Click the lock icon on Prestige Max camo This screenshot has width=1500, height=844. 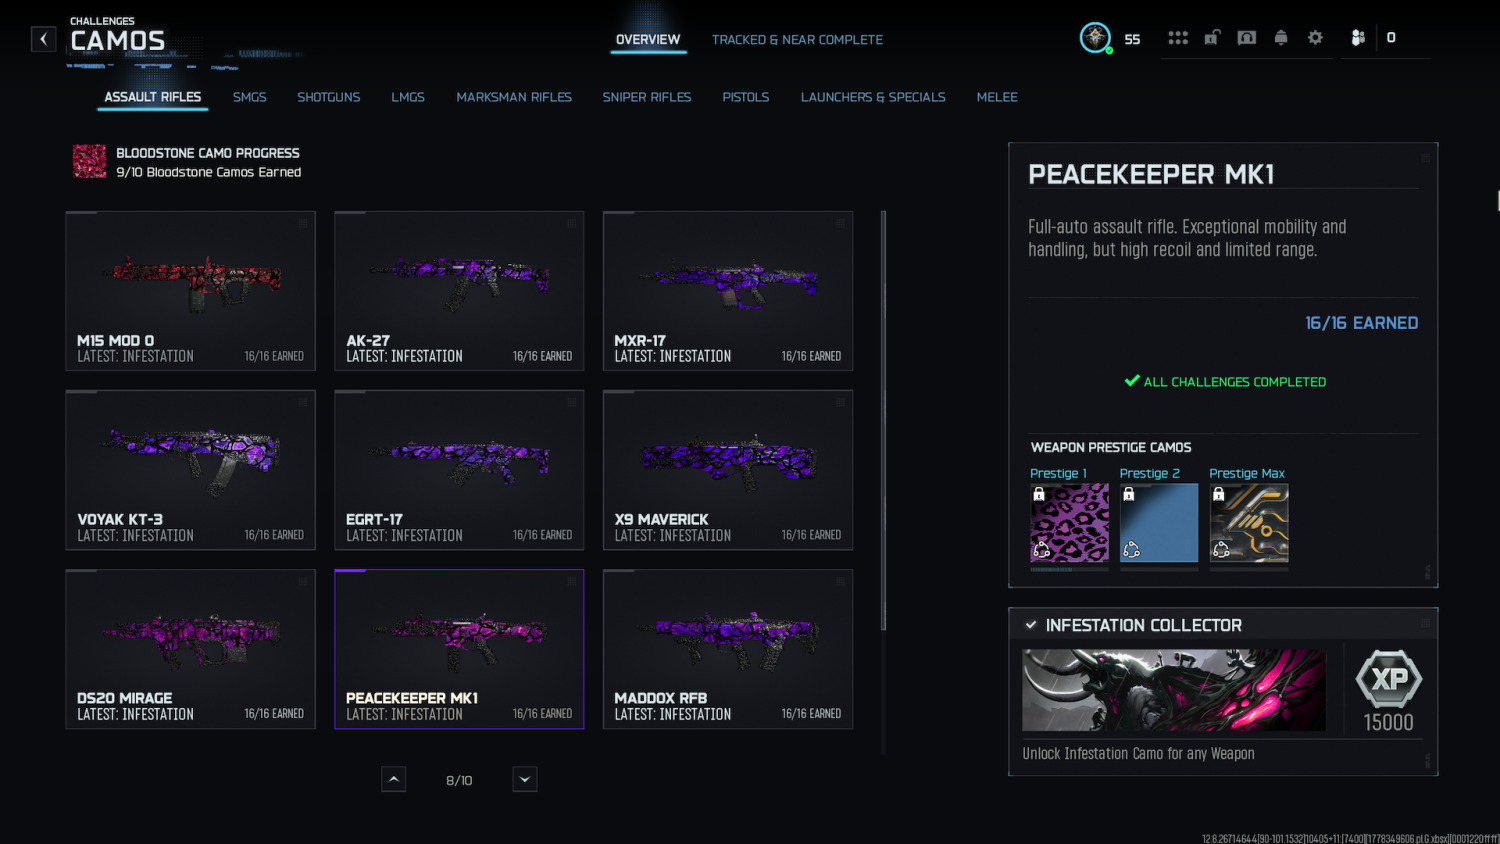click(1218, 494)
